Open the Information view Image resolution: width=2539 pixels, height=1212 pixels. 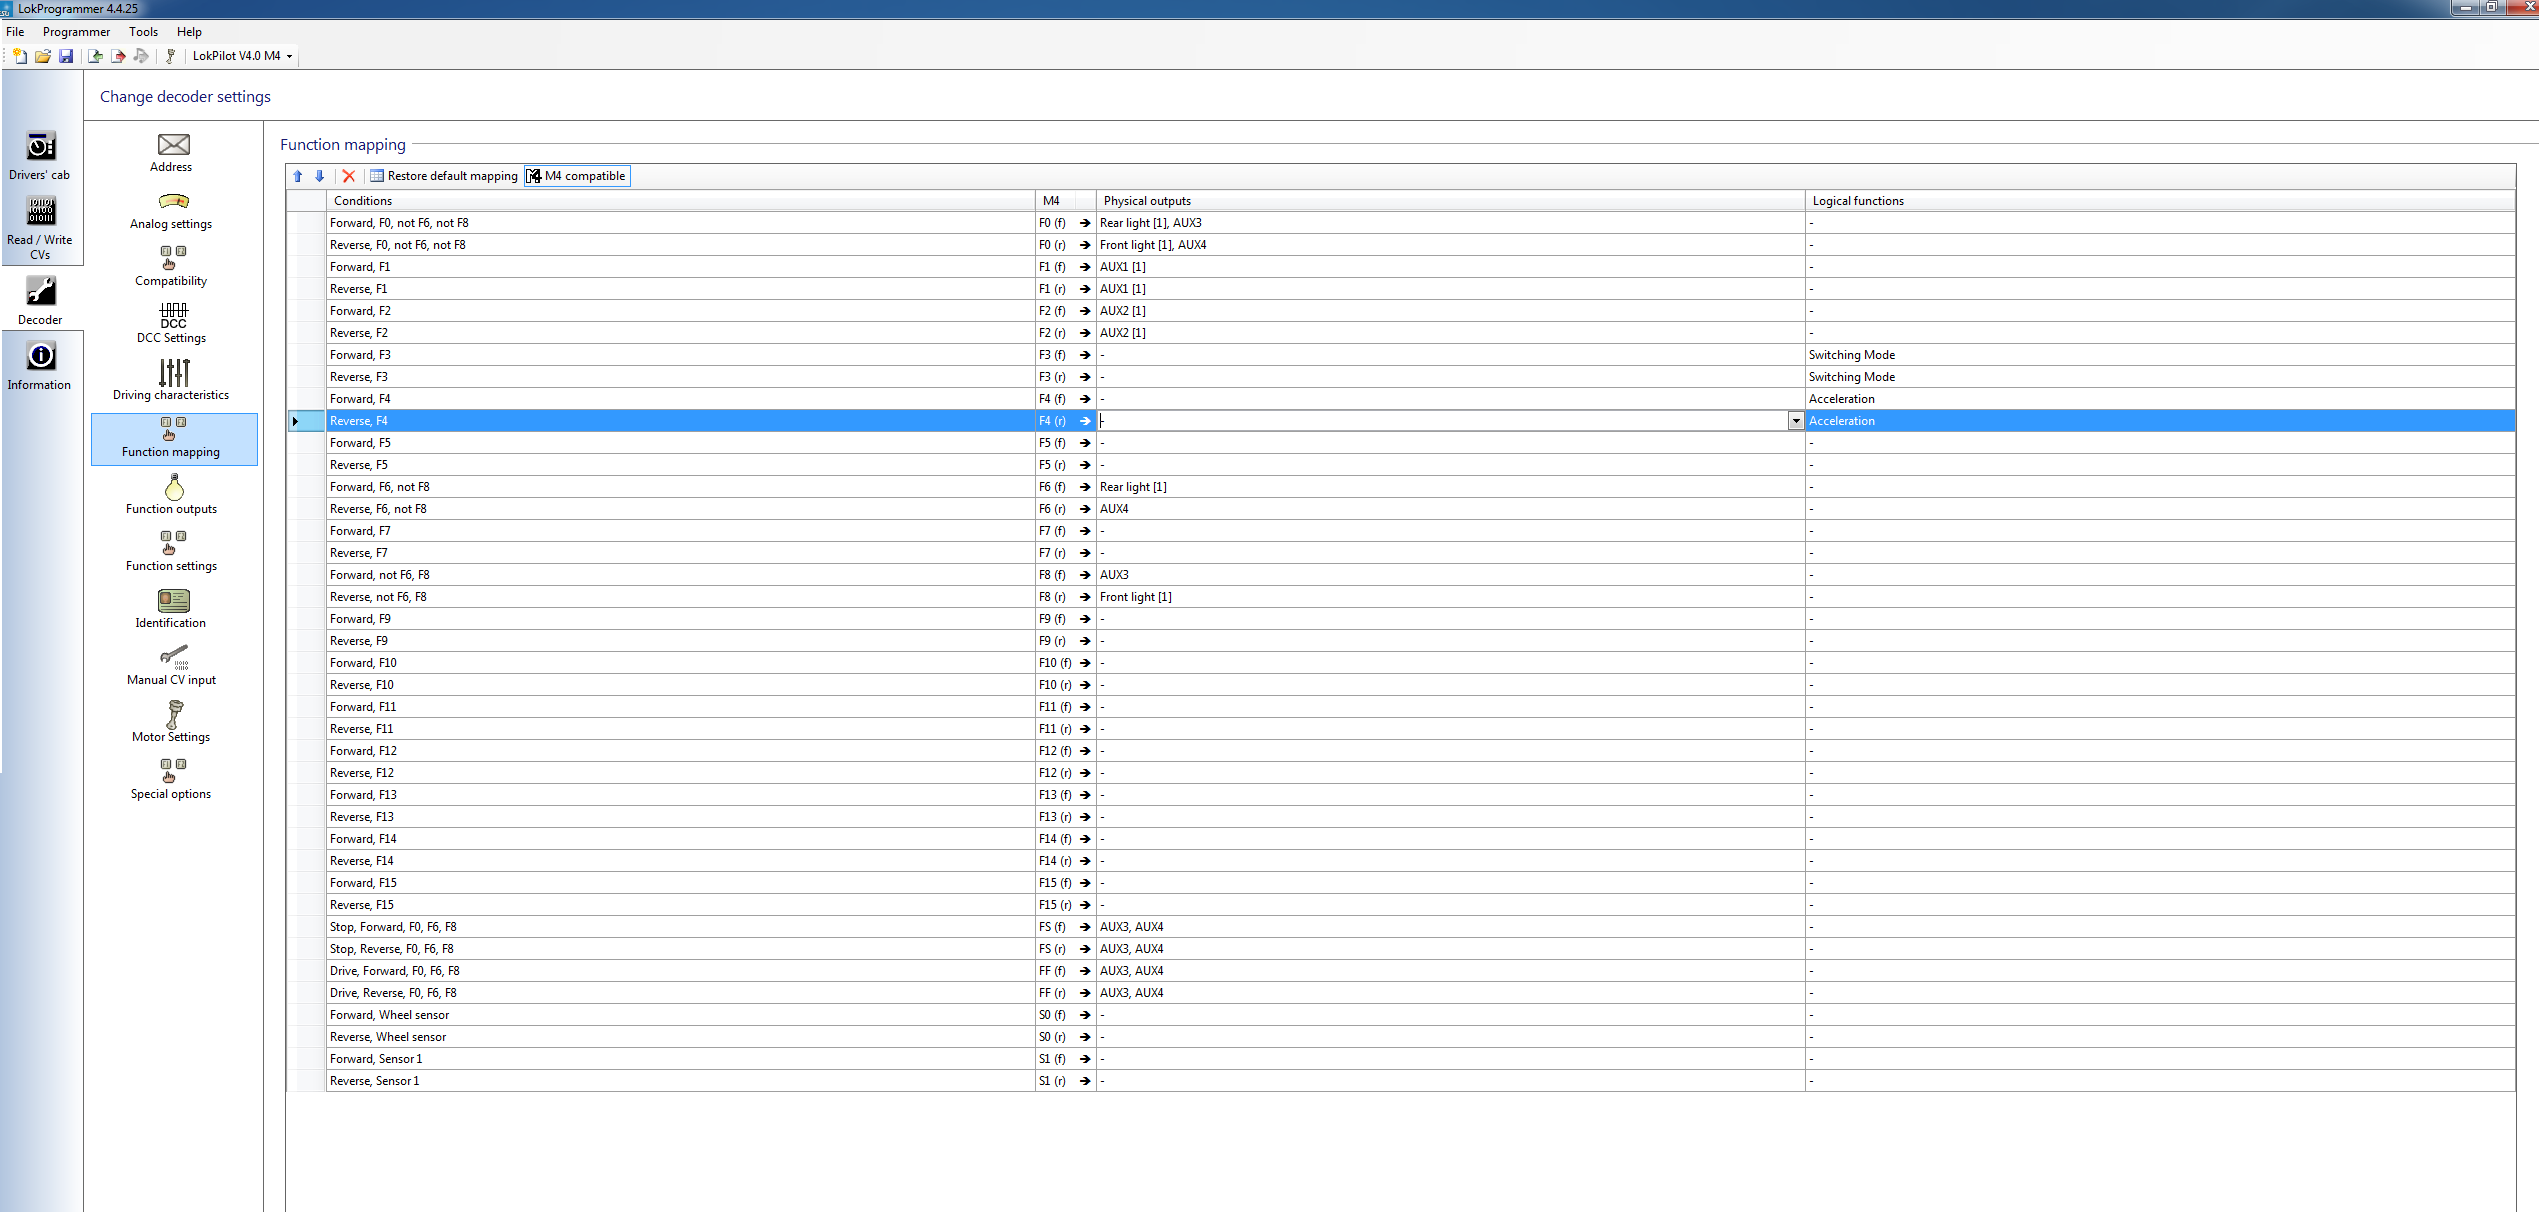[x=40, y=365]
